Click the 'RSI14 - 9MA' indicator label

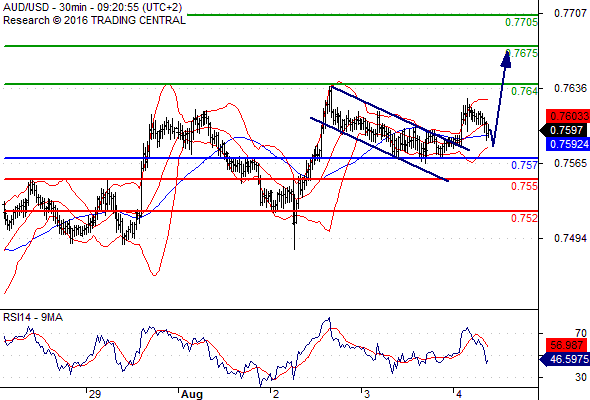click(33, 318)
